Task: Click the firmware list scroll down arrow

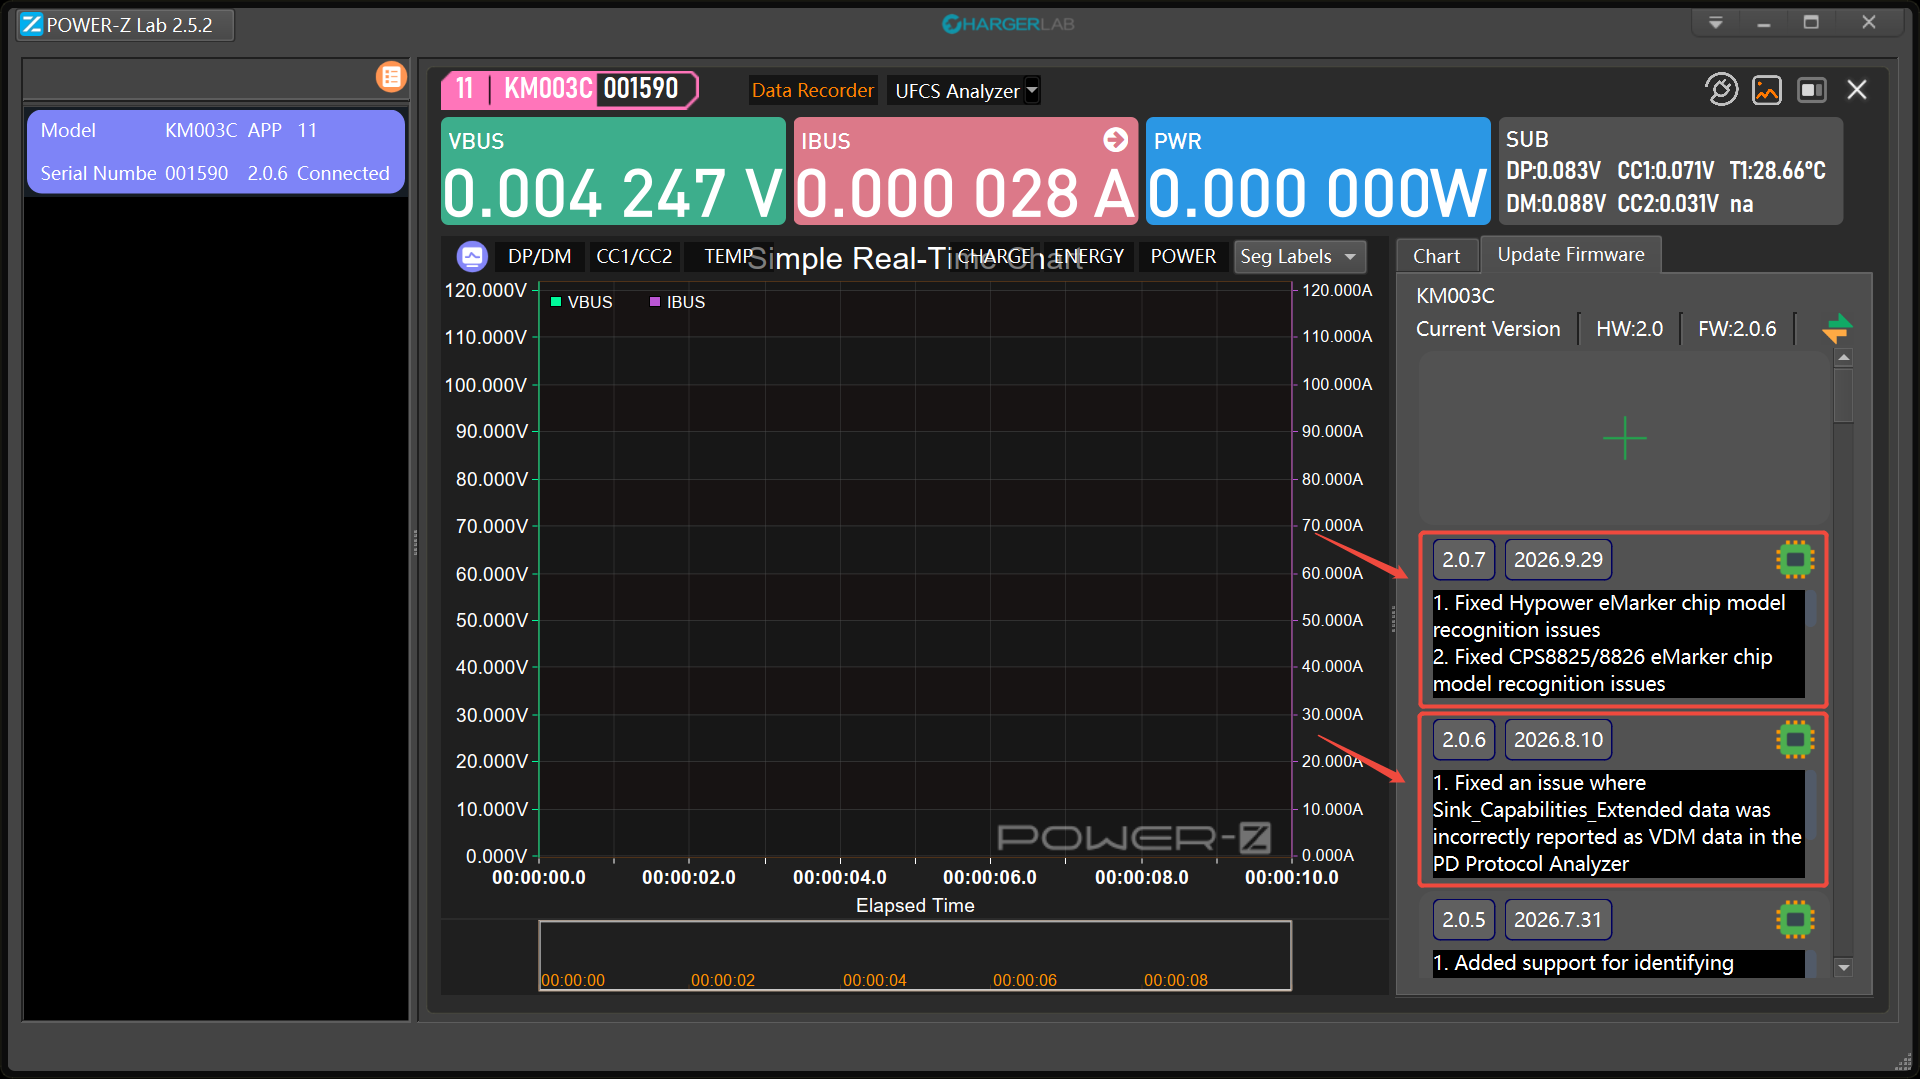Action: (1843, 967)
